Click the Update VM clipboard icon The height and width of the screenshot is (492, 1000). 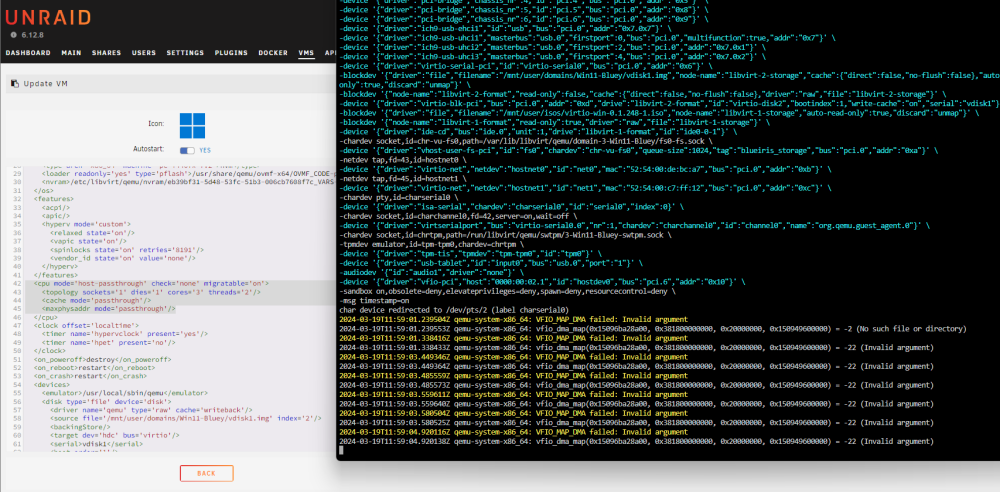[x=15, y=84]
